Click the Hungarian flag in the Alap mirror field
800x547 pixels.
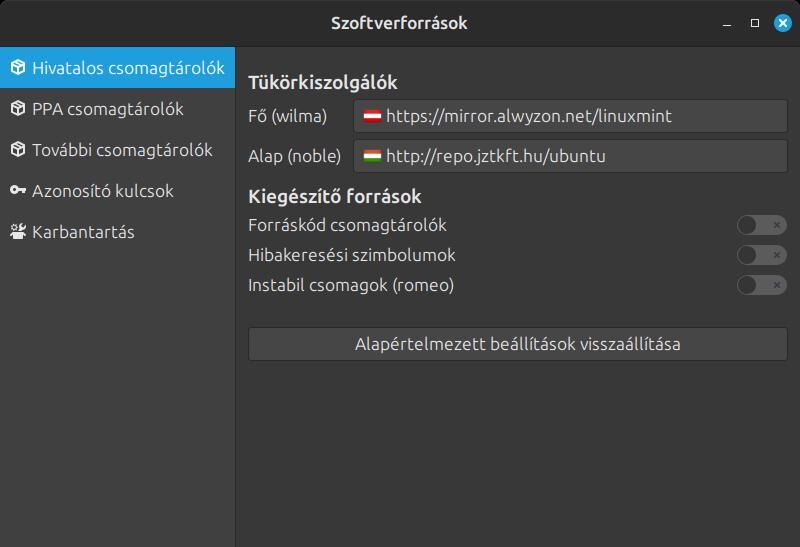[x=372, y=156]
